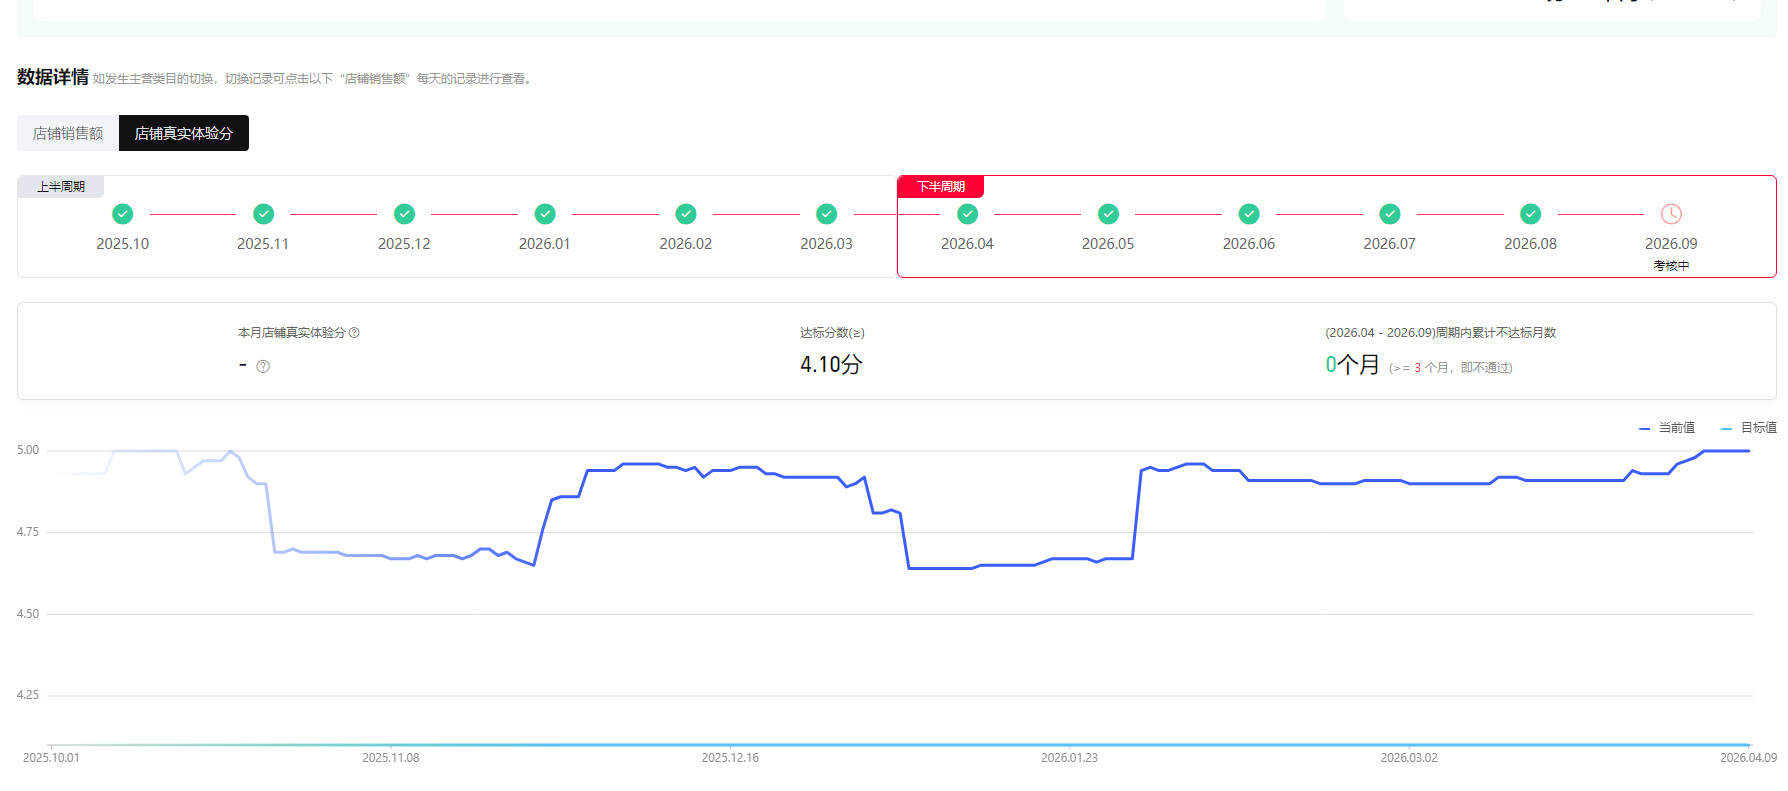The image size is (1788, 791).
Task: Select the 店铺真实体验分 tab
Action: 184,133
